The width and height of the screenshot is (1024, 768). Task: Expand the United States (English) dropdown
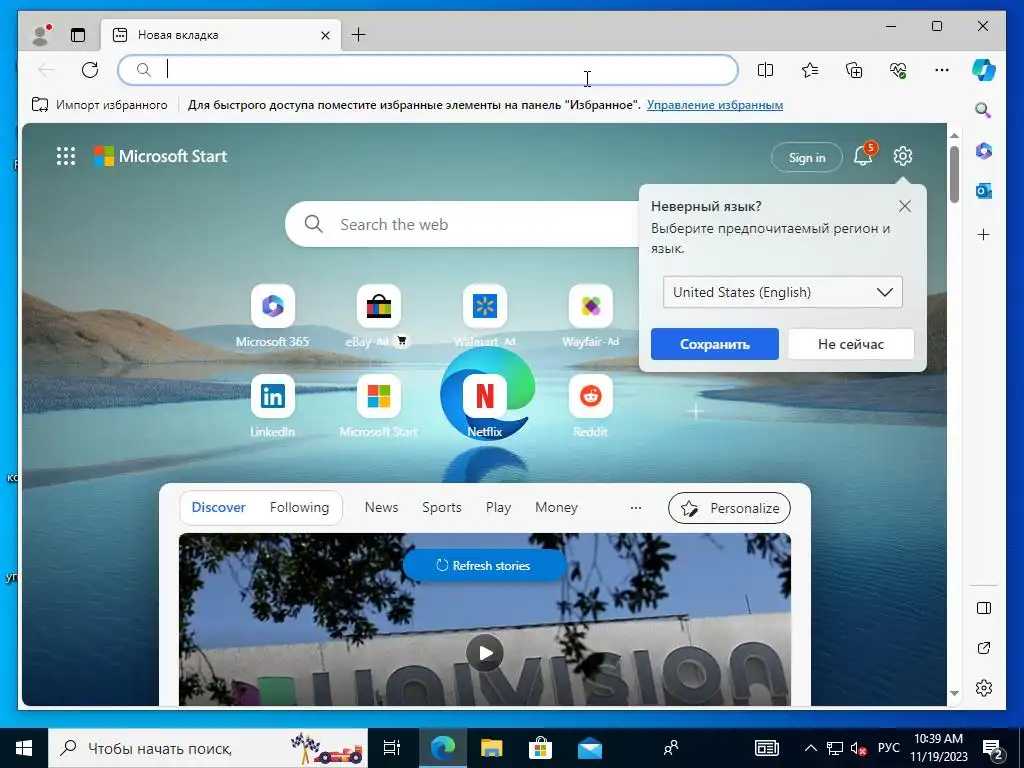(x=783, y=292)
